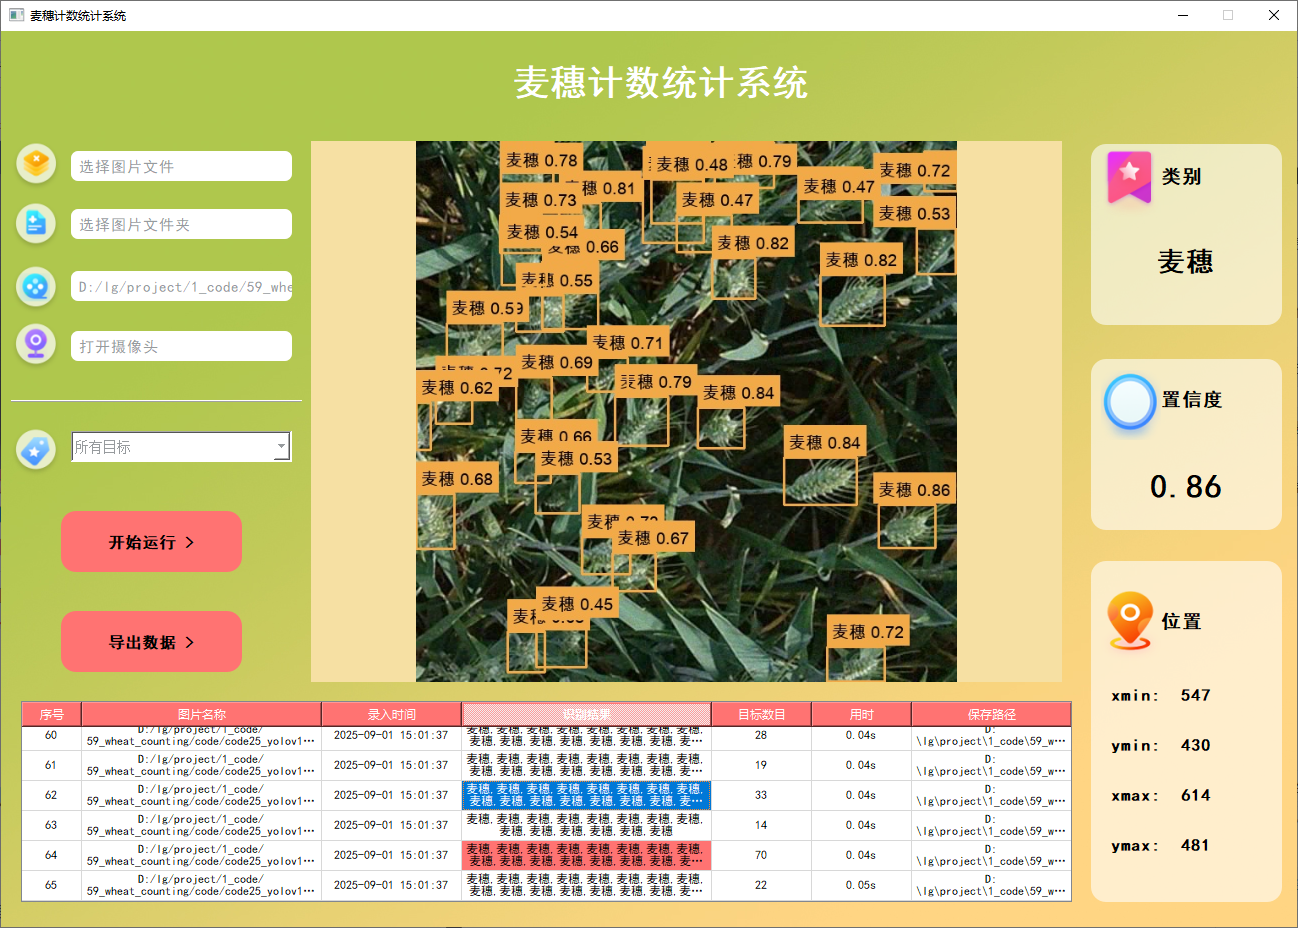Screen dimensions: 1298x928
Task: Open the 选择图片文件 input field
Action: point(181,166)
